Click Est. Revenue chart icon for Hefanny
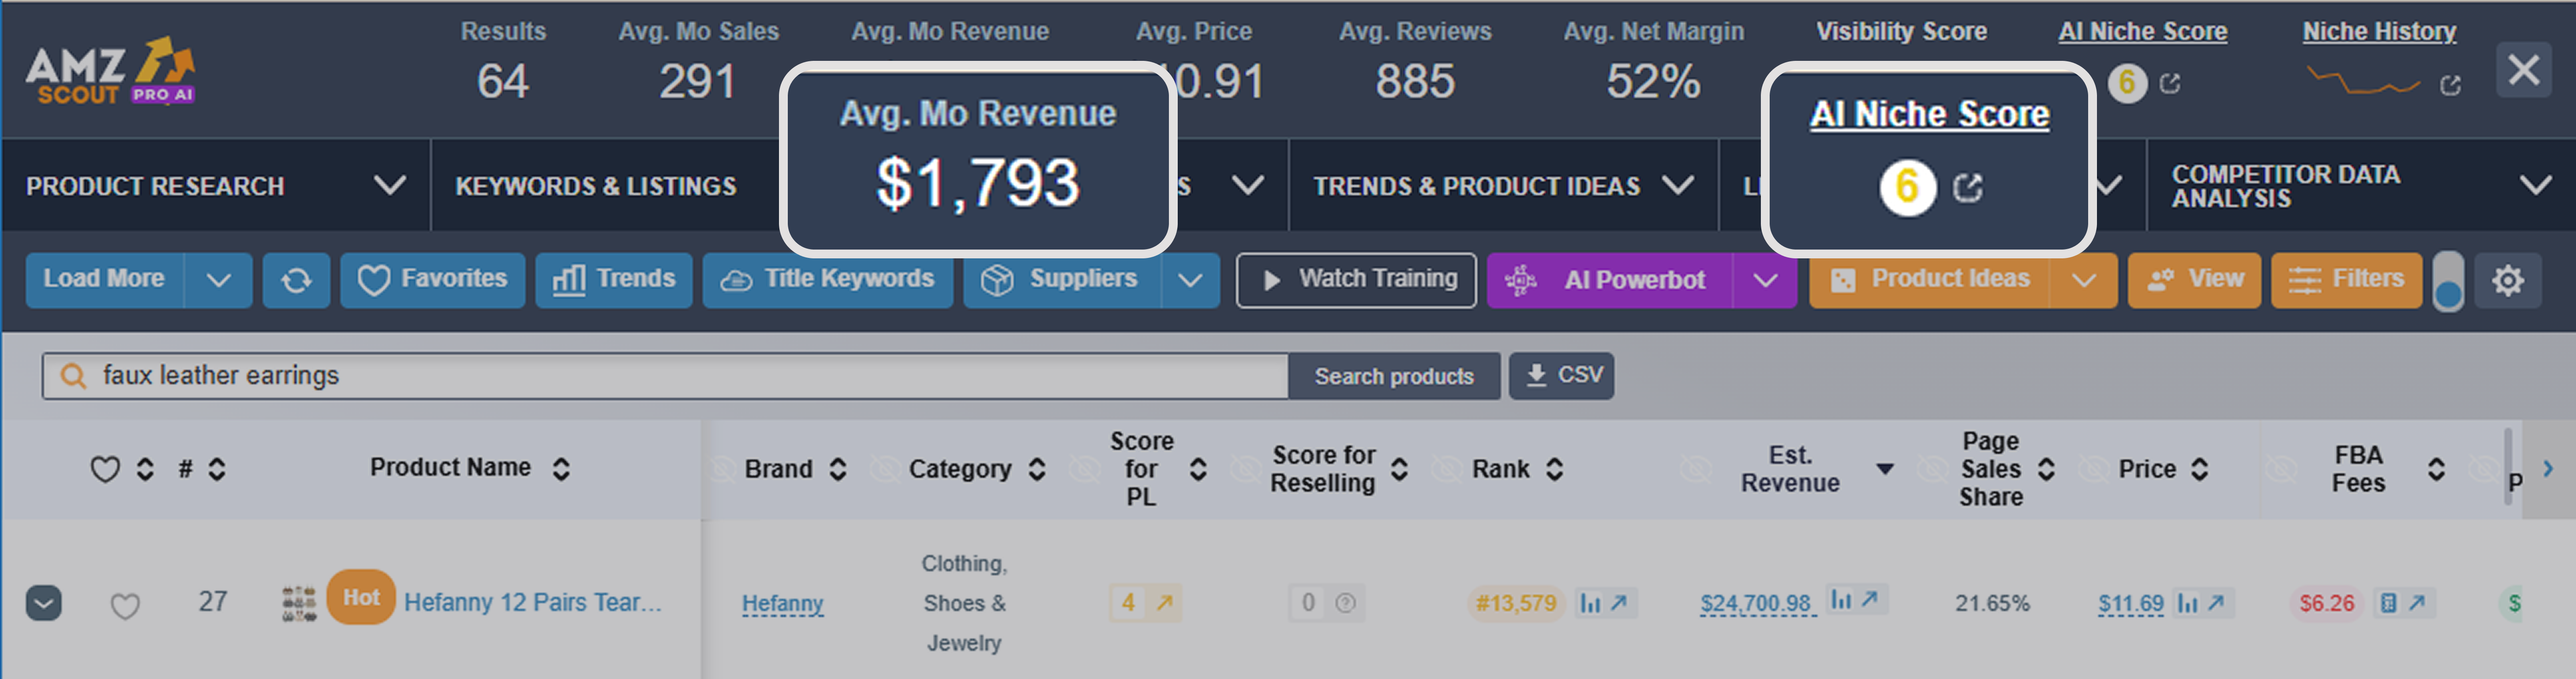The height and width of the screenshot is (679, 2576). 1841,600
